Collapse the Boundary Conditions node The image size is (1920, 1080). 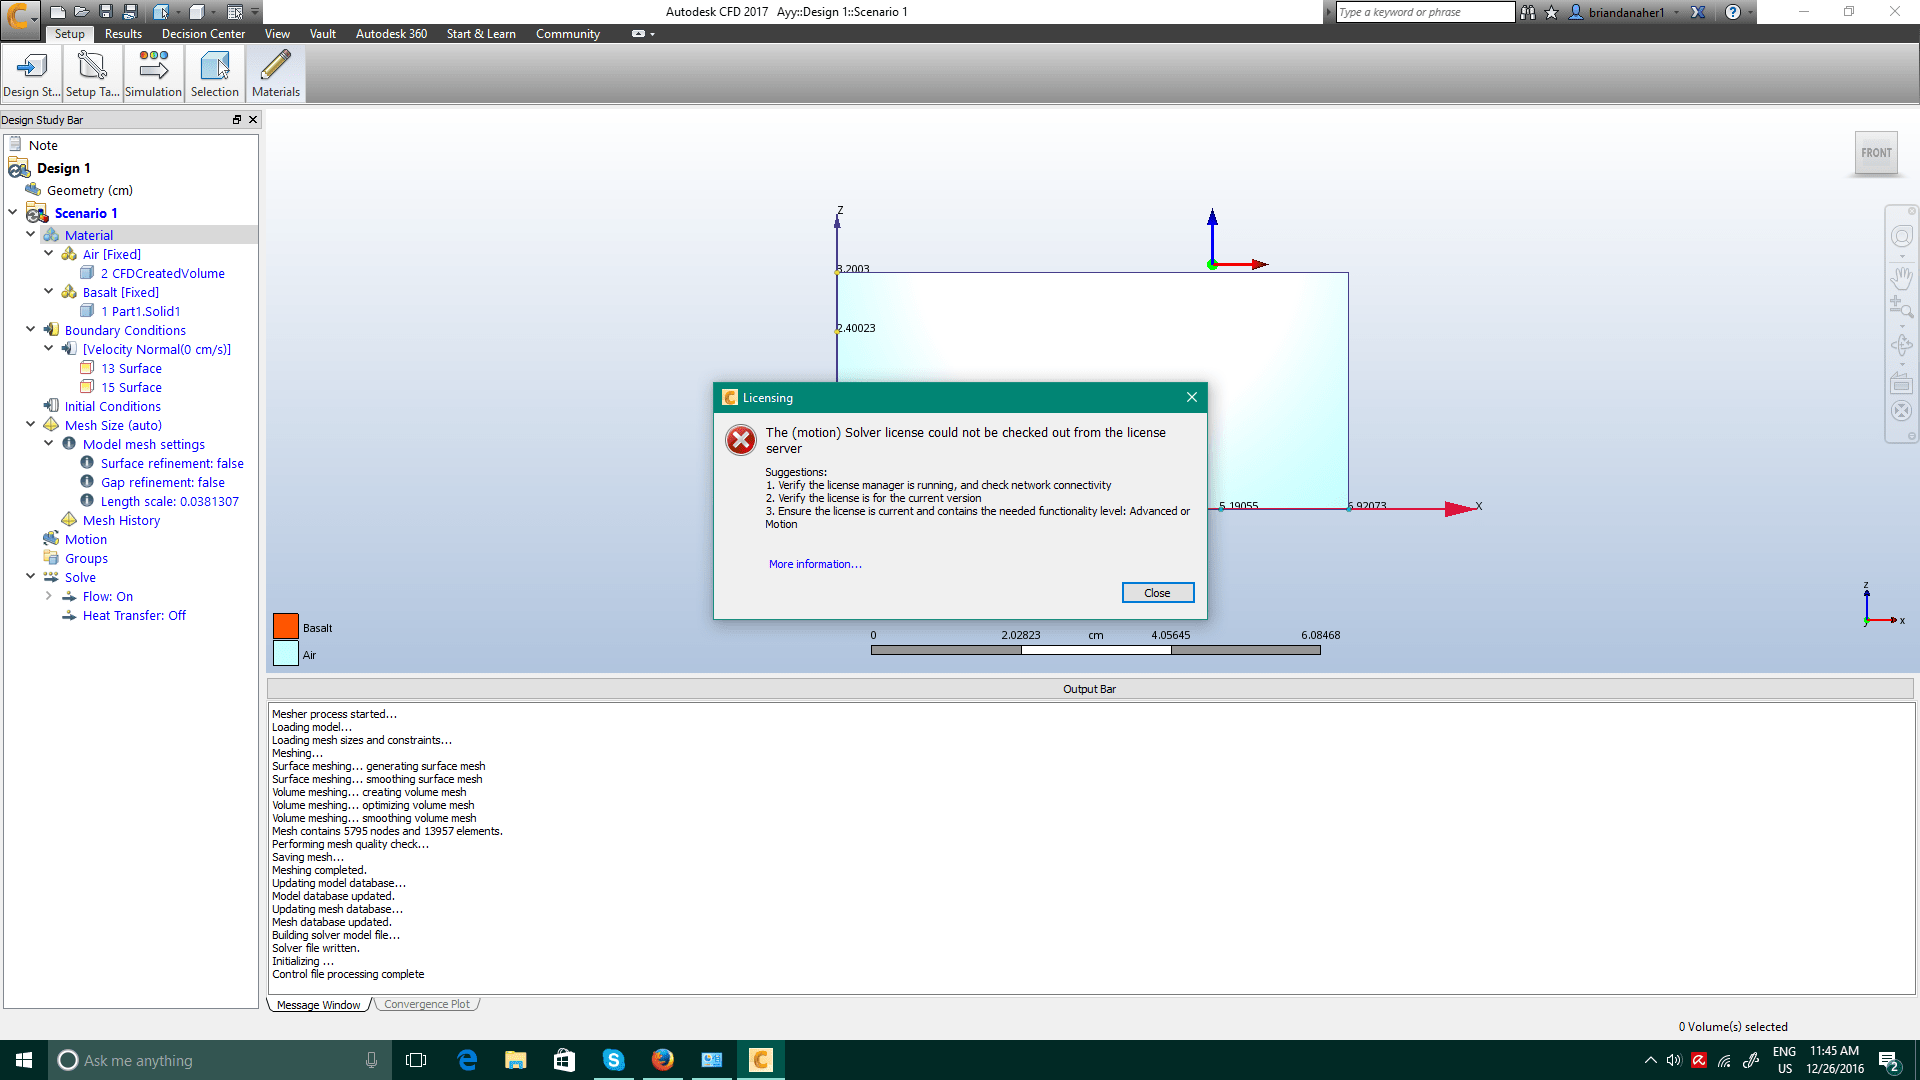tap(30, 329)
